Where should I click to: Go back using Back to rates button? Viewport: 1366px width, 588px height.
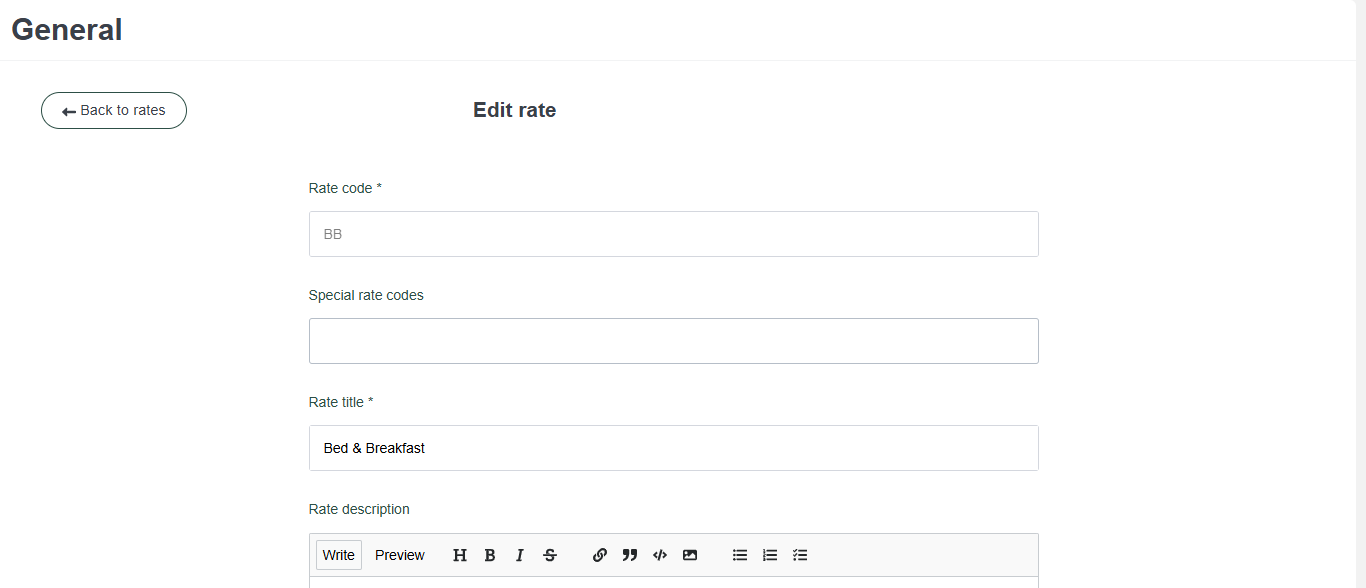(x=114, y=111)
